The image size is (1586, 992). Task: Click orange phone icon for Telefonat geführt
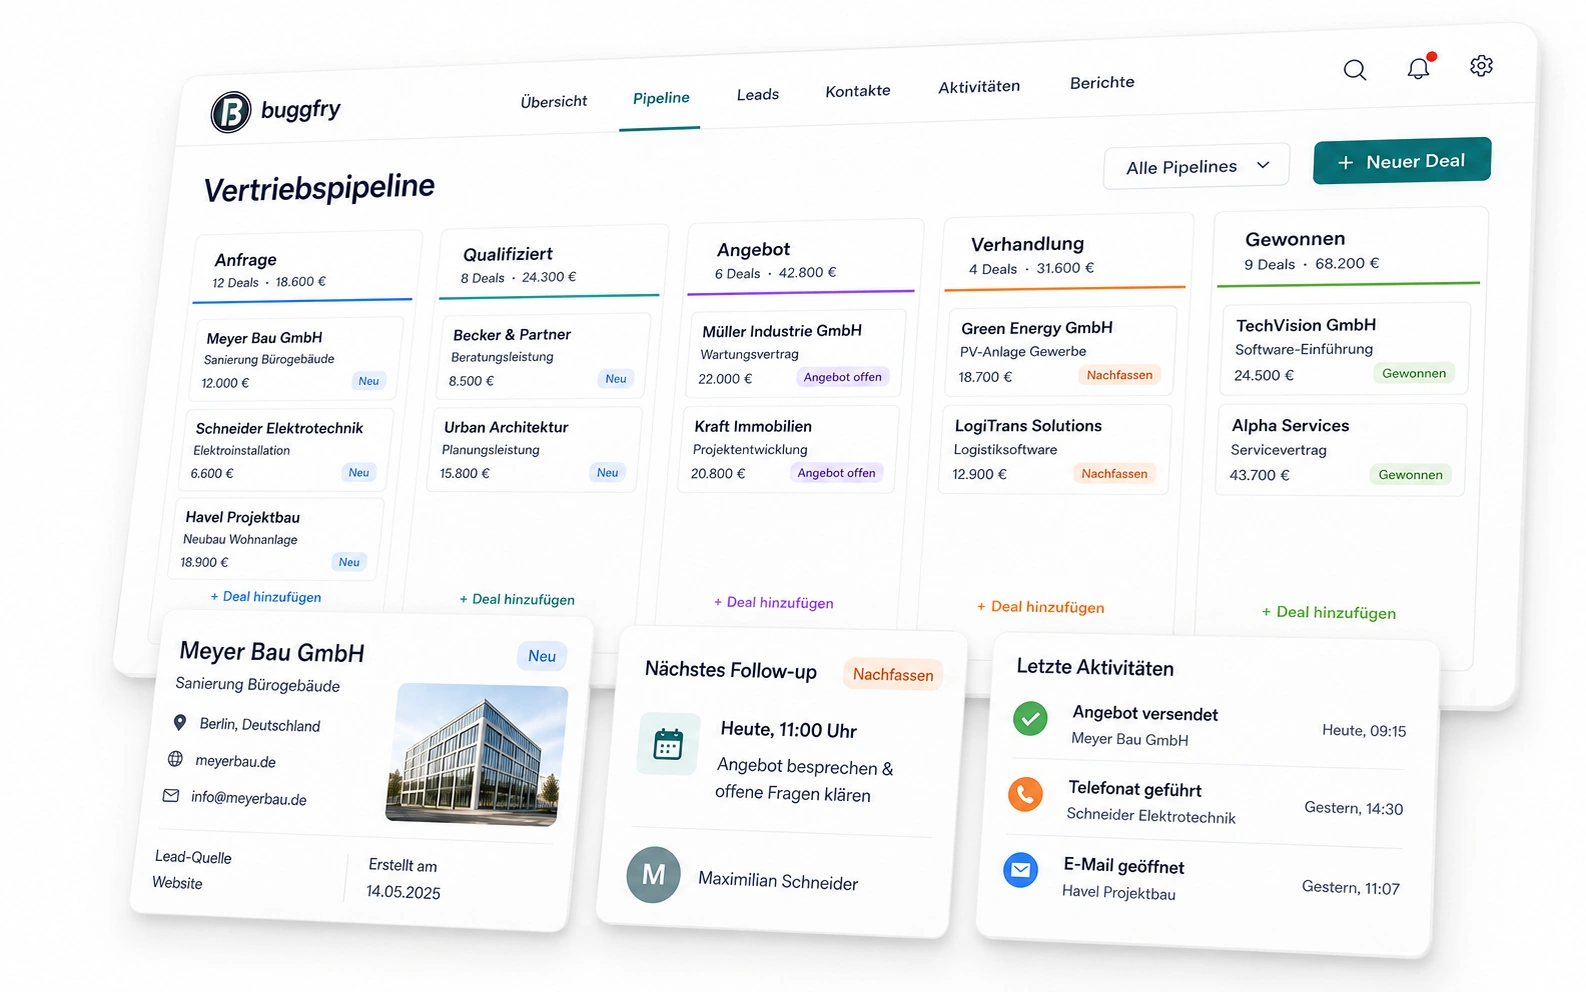(x=1025, y=795)
